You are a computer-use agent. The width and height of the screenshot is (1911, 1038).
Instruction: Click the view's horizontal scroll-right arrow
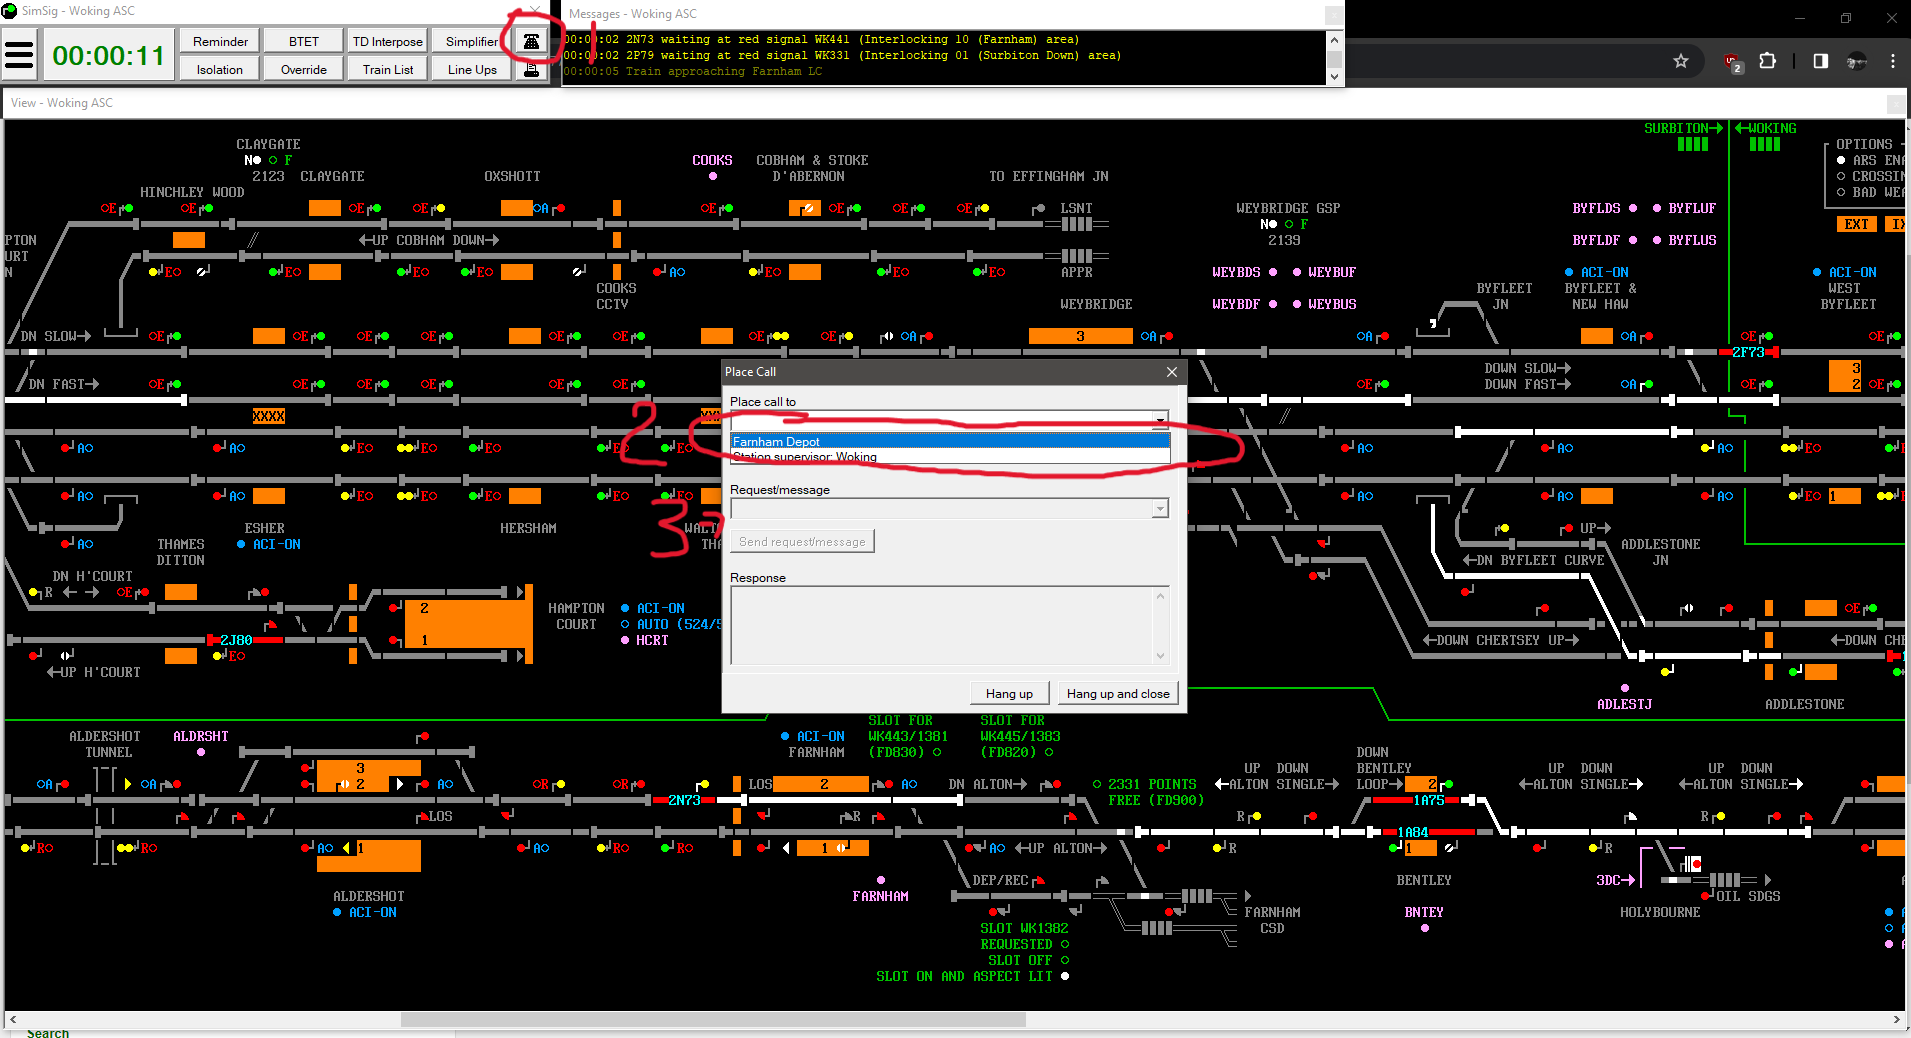click(1897, 1020)
